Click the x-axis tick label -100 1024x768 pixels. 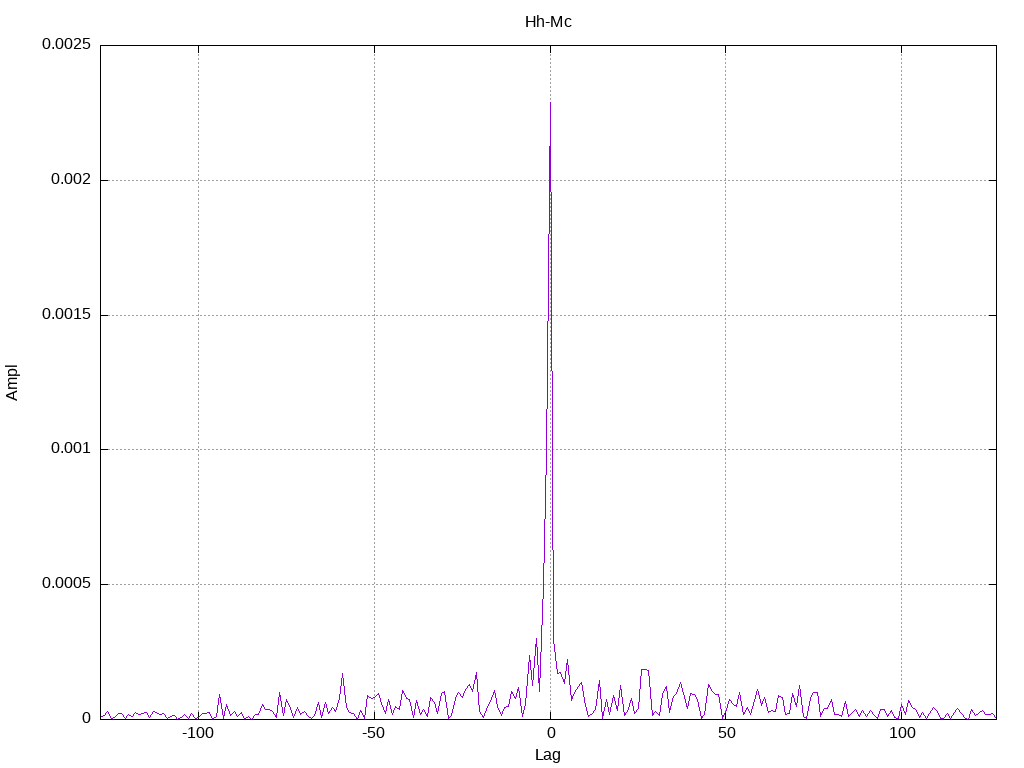tap(198, 733)
